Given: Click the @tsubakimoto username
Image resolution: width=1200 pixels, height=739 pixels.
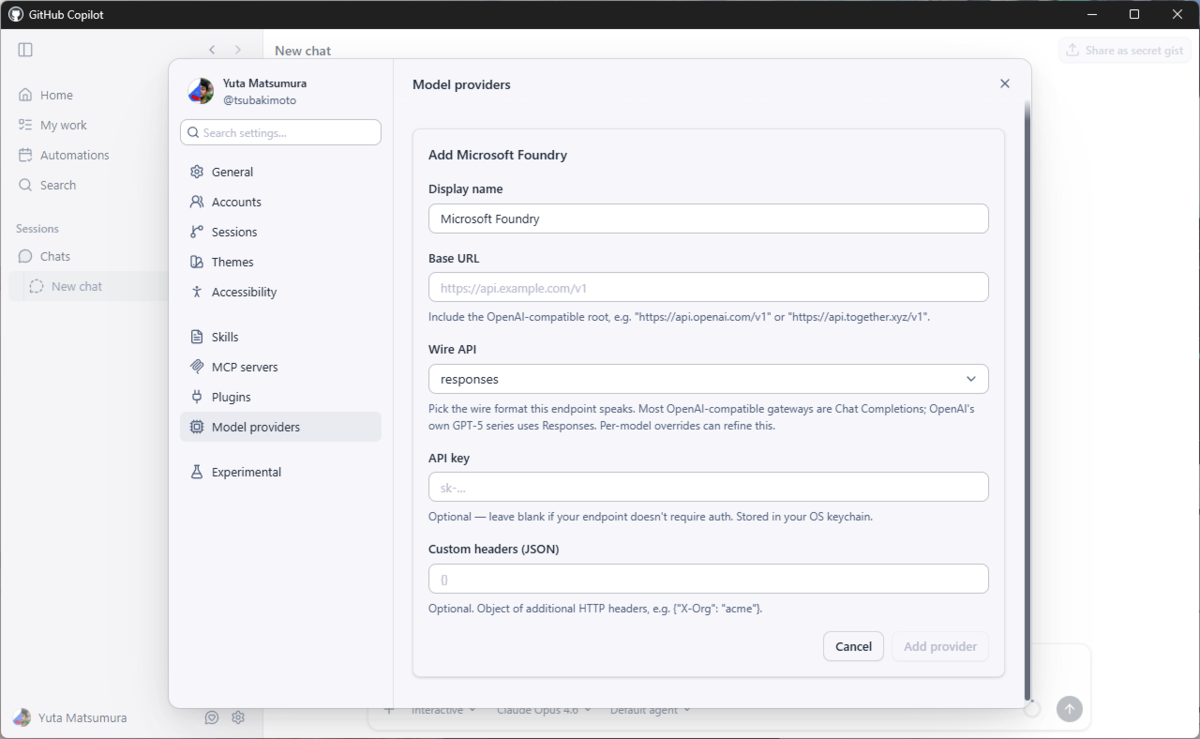Looking at the screenshot, I should click(x=259, y=100).
